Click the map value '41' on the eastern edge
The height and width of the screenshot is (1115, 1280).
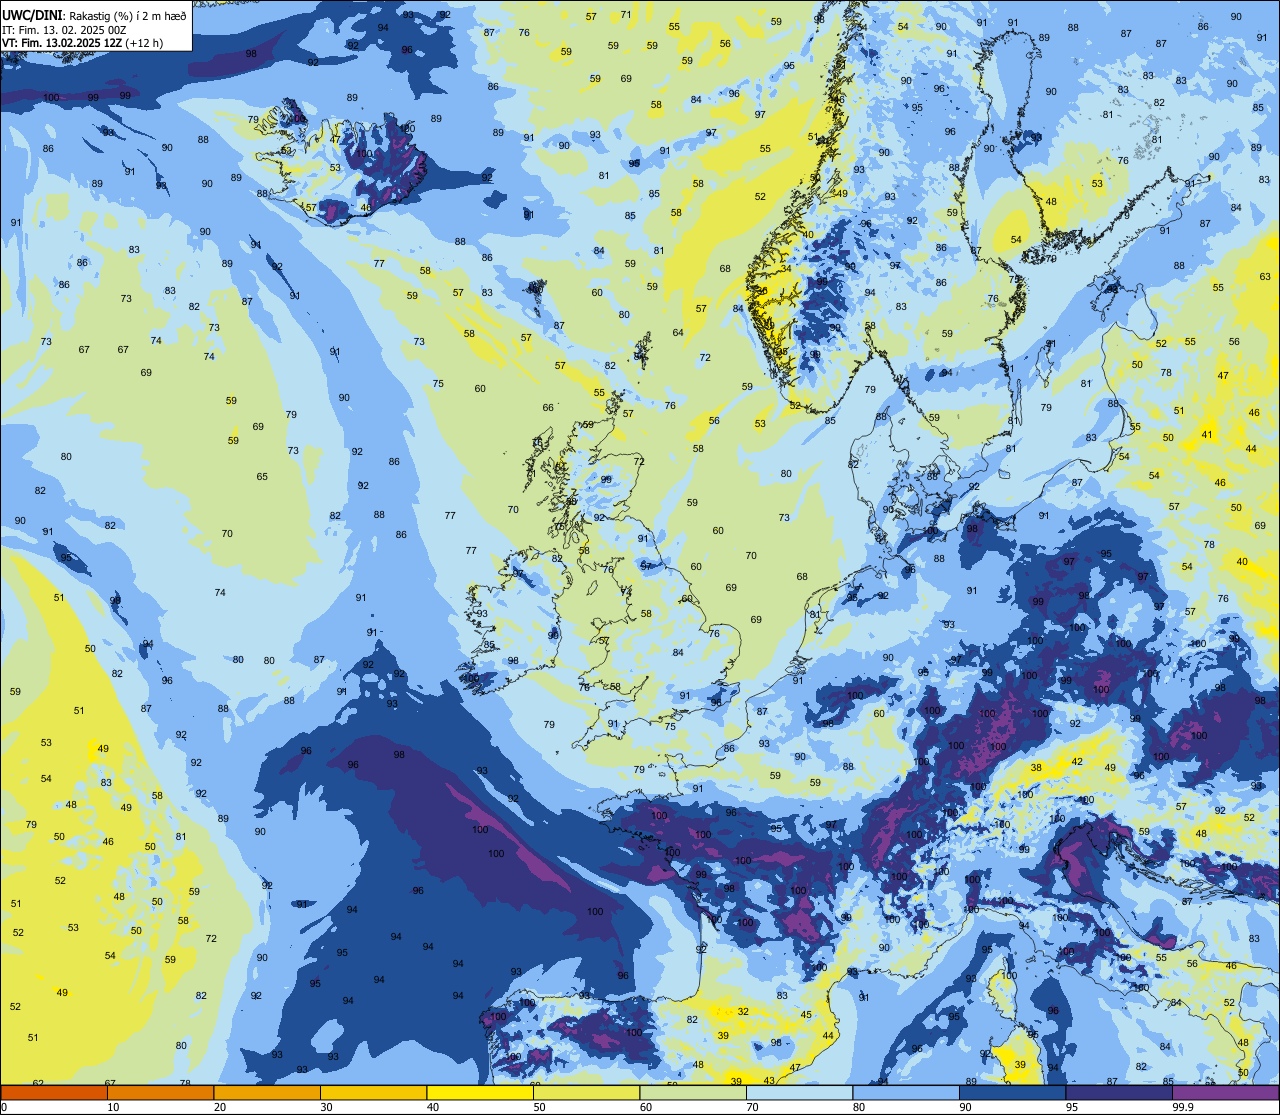point(1207,434)
